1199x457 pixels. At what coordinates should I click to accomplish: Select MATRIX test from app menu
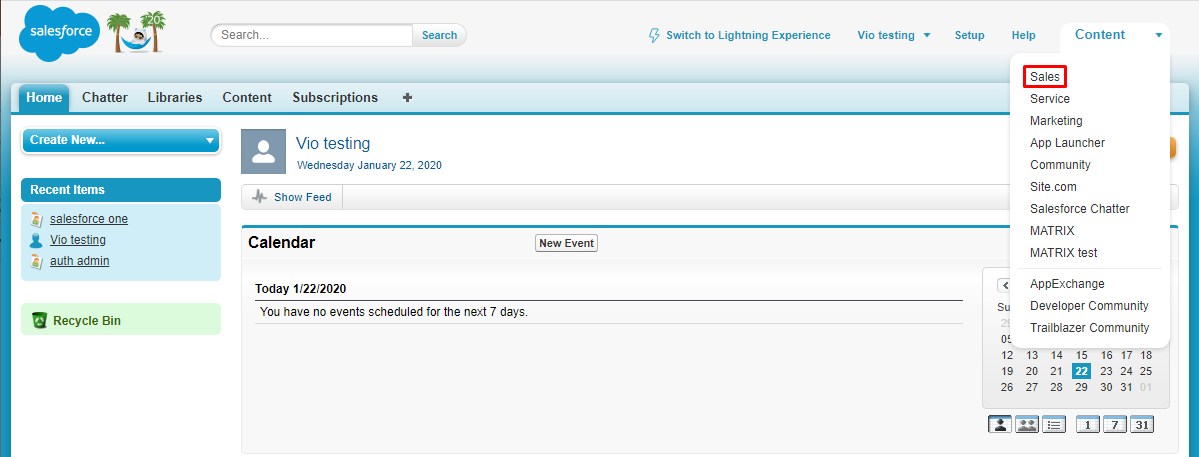click(1064, 252)
